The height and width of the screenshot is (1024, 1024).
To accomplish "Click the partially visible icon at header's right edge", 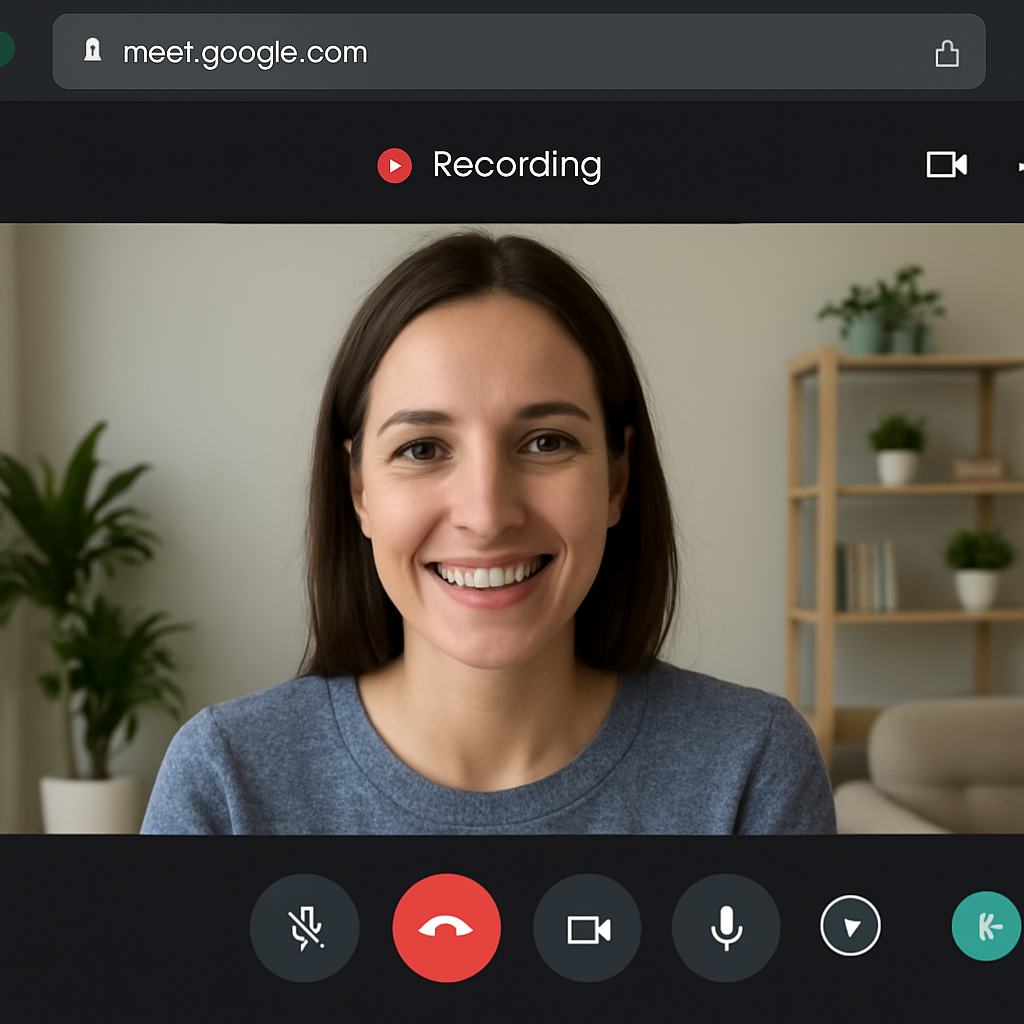I will click(1019, 165).
